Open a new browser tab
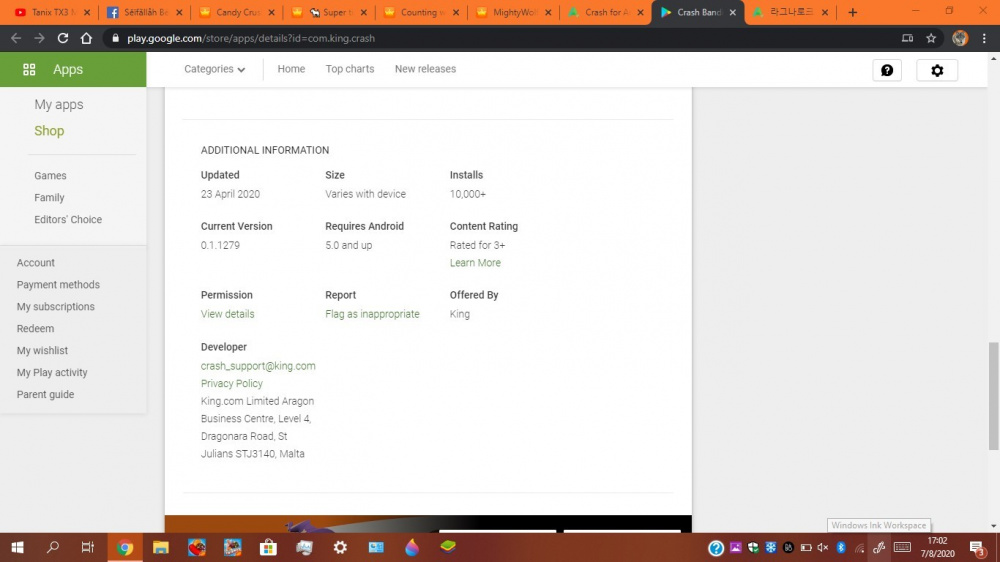 click(853, 12)
